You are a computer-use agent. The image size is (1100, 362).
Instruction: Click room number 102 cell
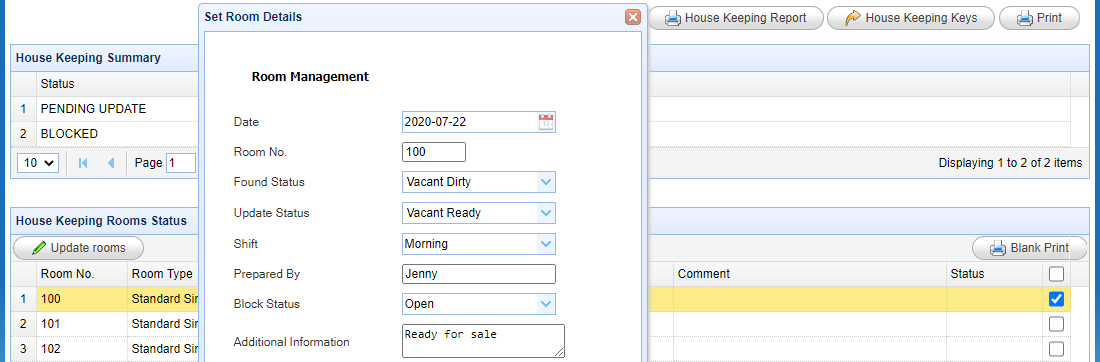pos(81,349)
